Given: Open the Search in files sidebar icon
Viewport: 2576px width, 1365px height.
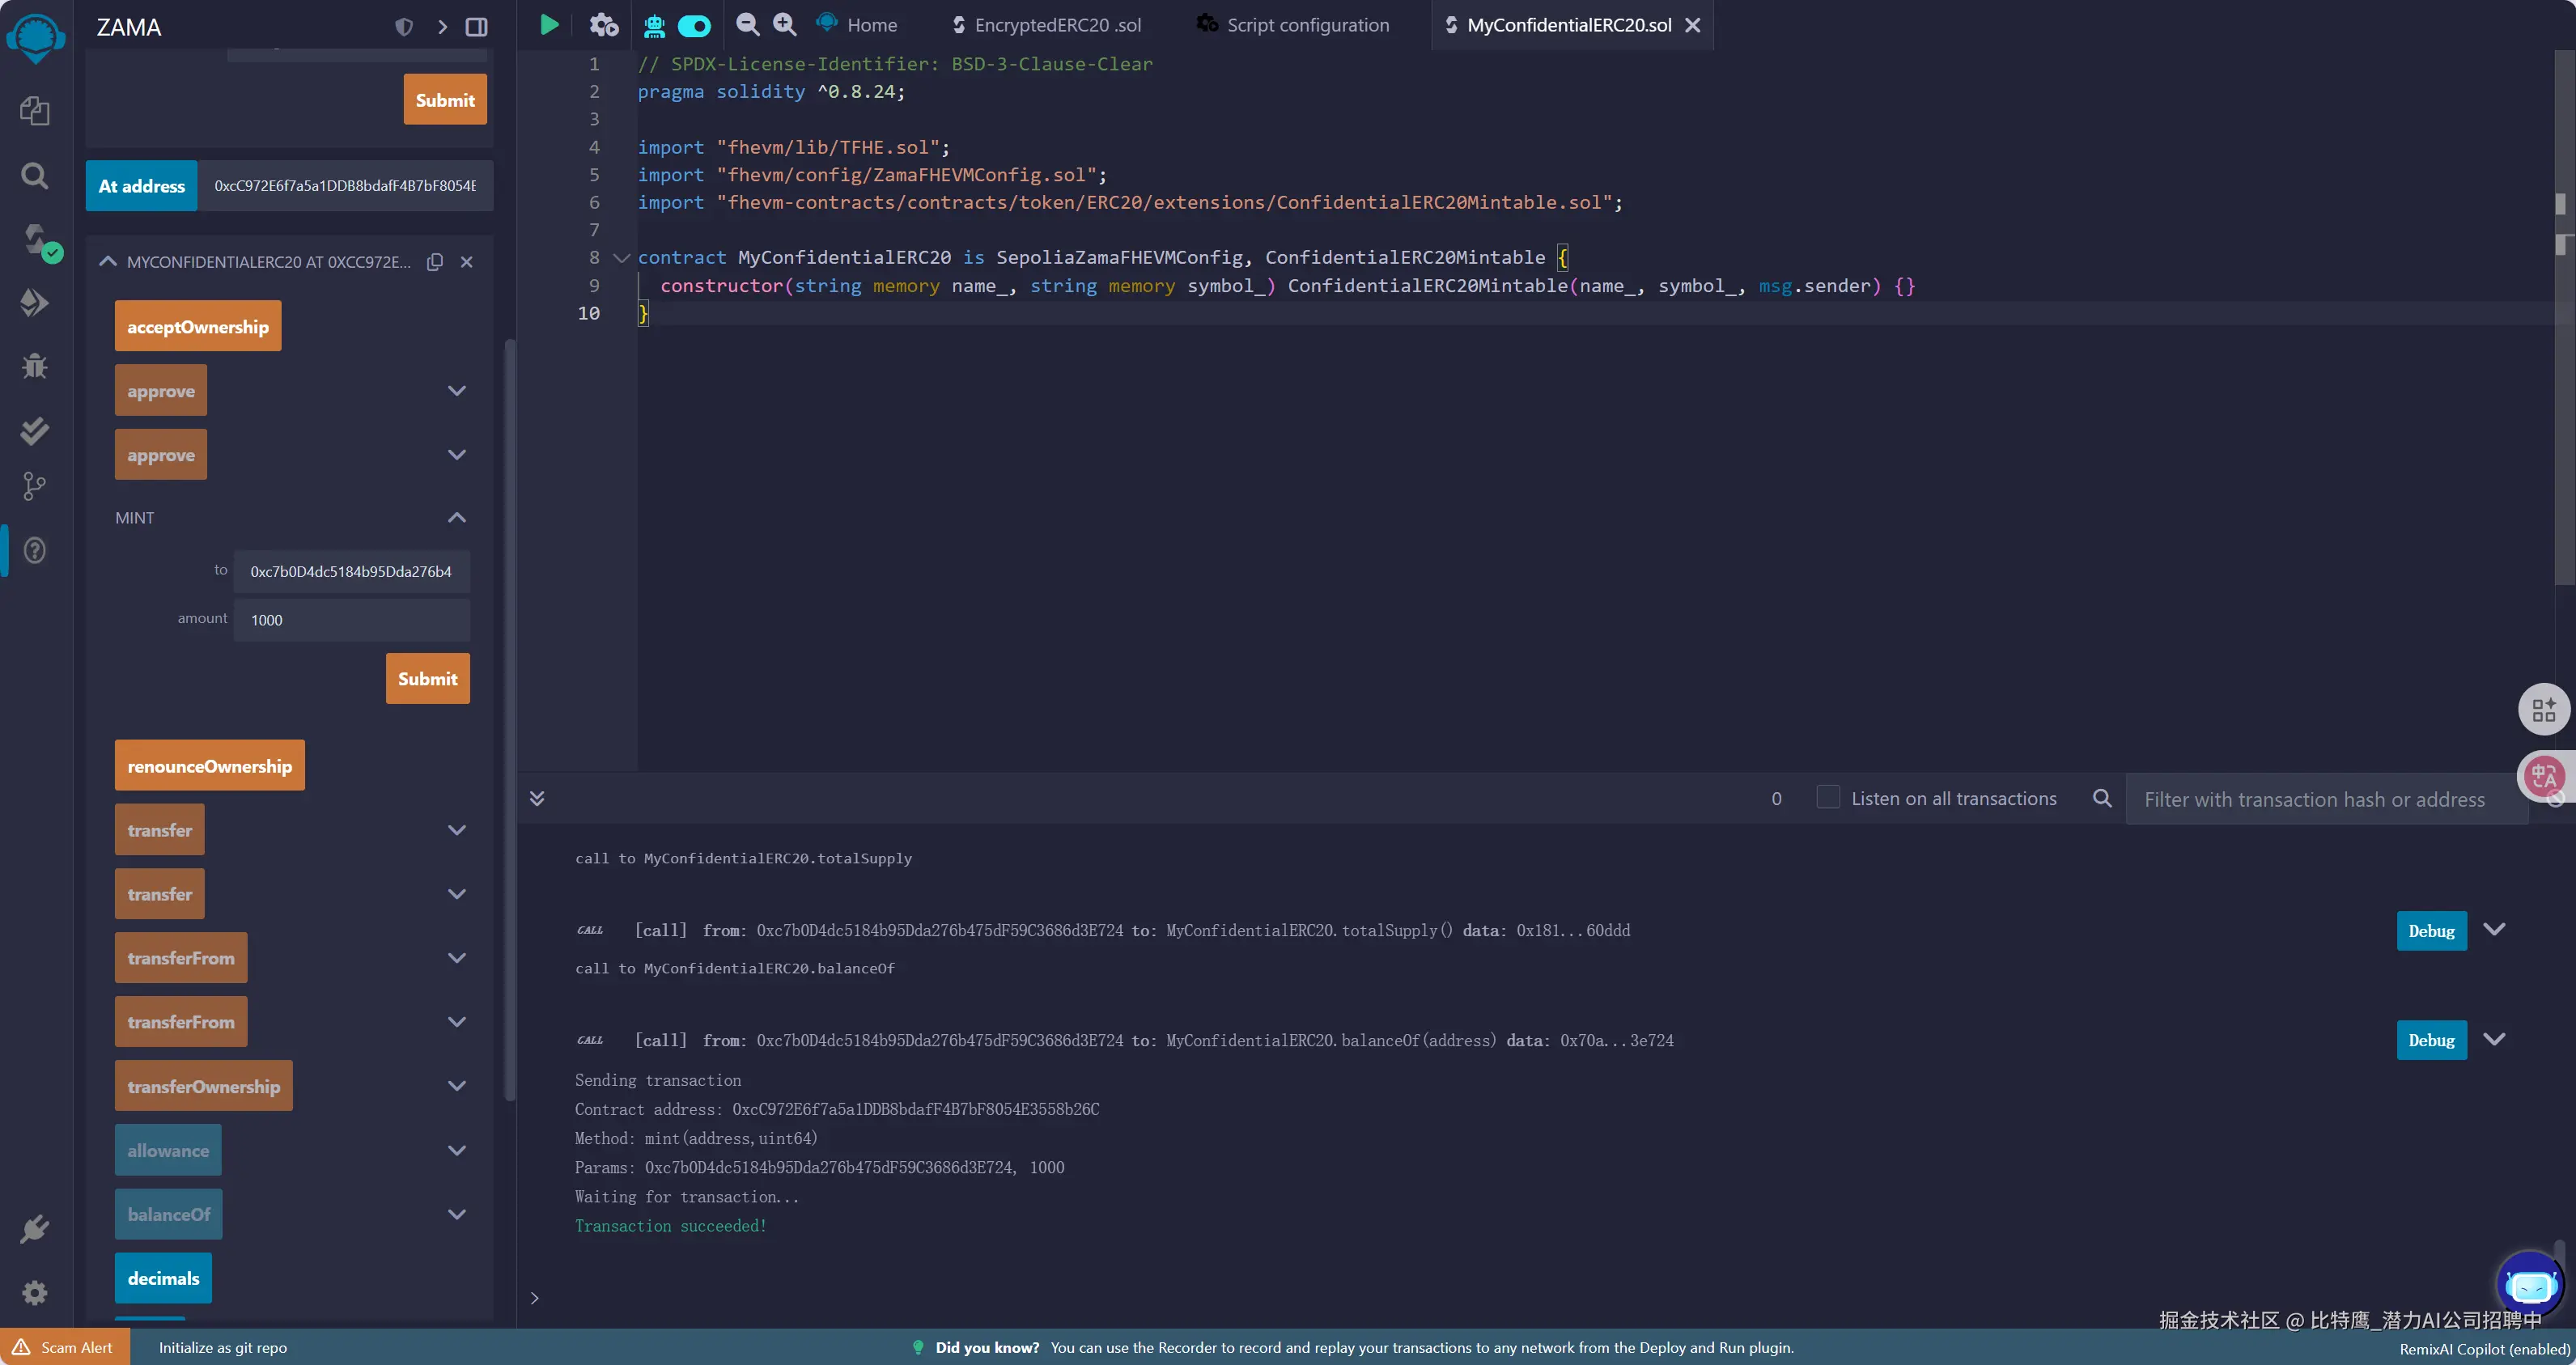Looking at the screenshot, I should tap(35, 176).
